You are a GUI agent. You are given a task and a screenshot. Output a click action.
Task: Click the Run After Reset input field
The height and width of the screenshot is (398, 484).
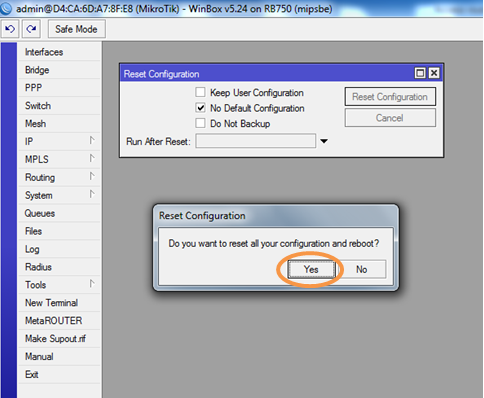click(255, 141)
